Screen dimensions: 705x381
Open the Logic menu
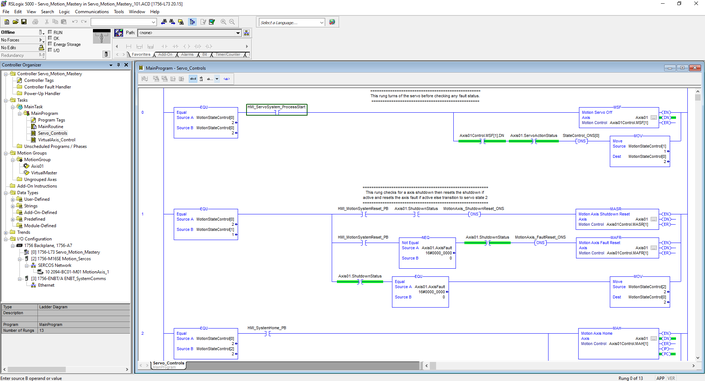click(x=64, y=12)
